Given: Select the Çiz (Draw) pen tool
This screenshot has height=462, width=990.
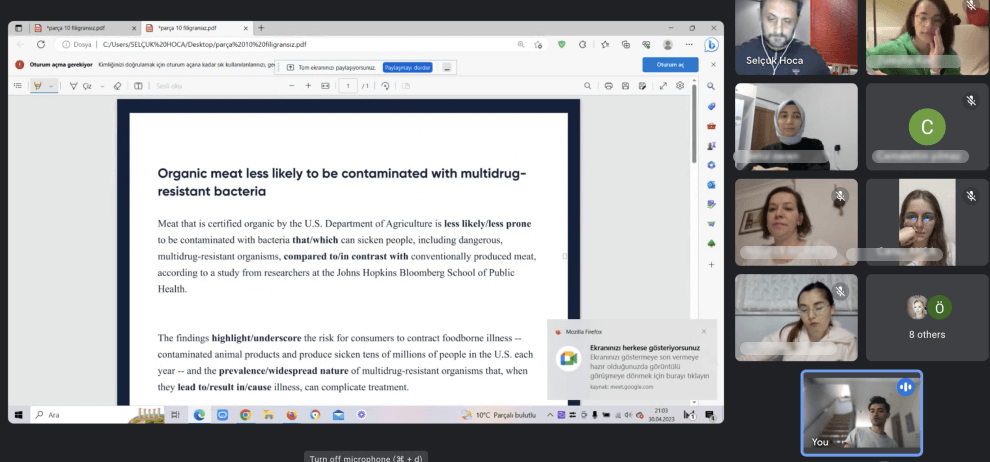Looking at the screenshot, I should point(81,86).
